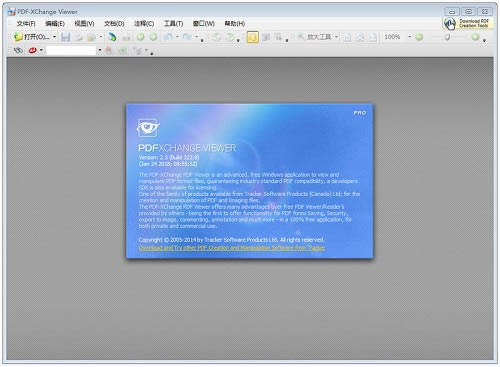Click the Redo arrow icon
This screenshot has height=367, width=500.
(x=187, y=37)
